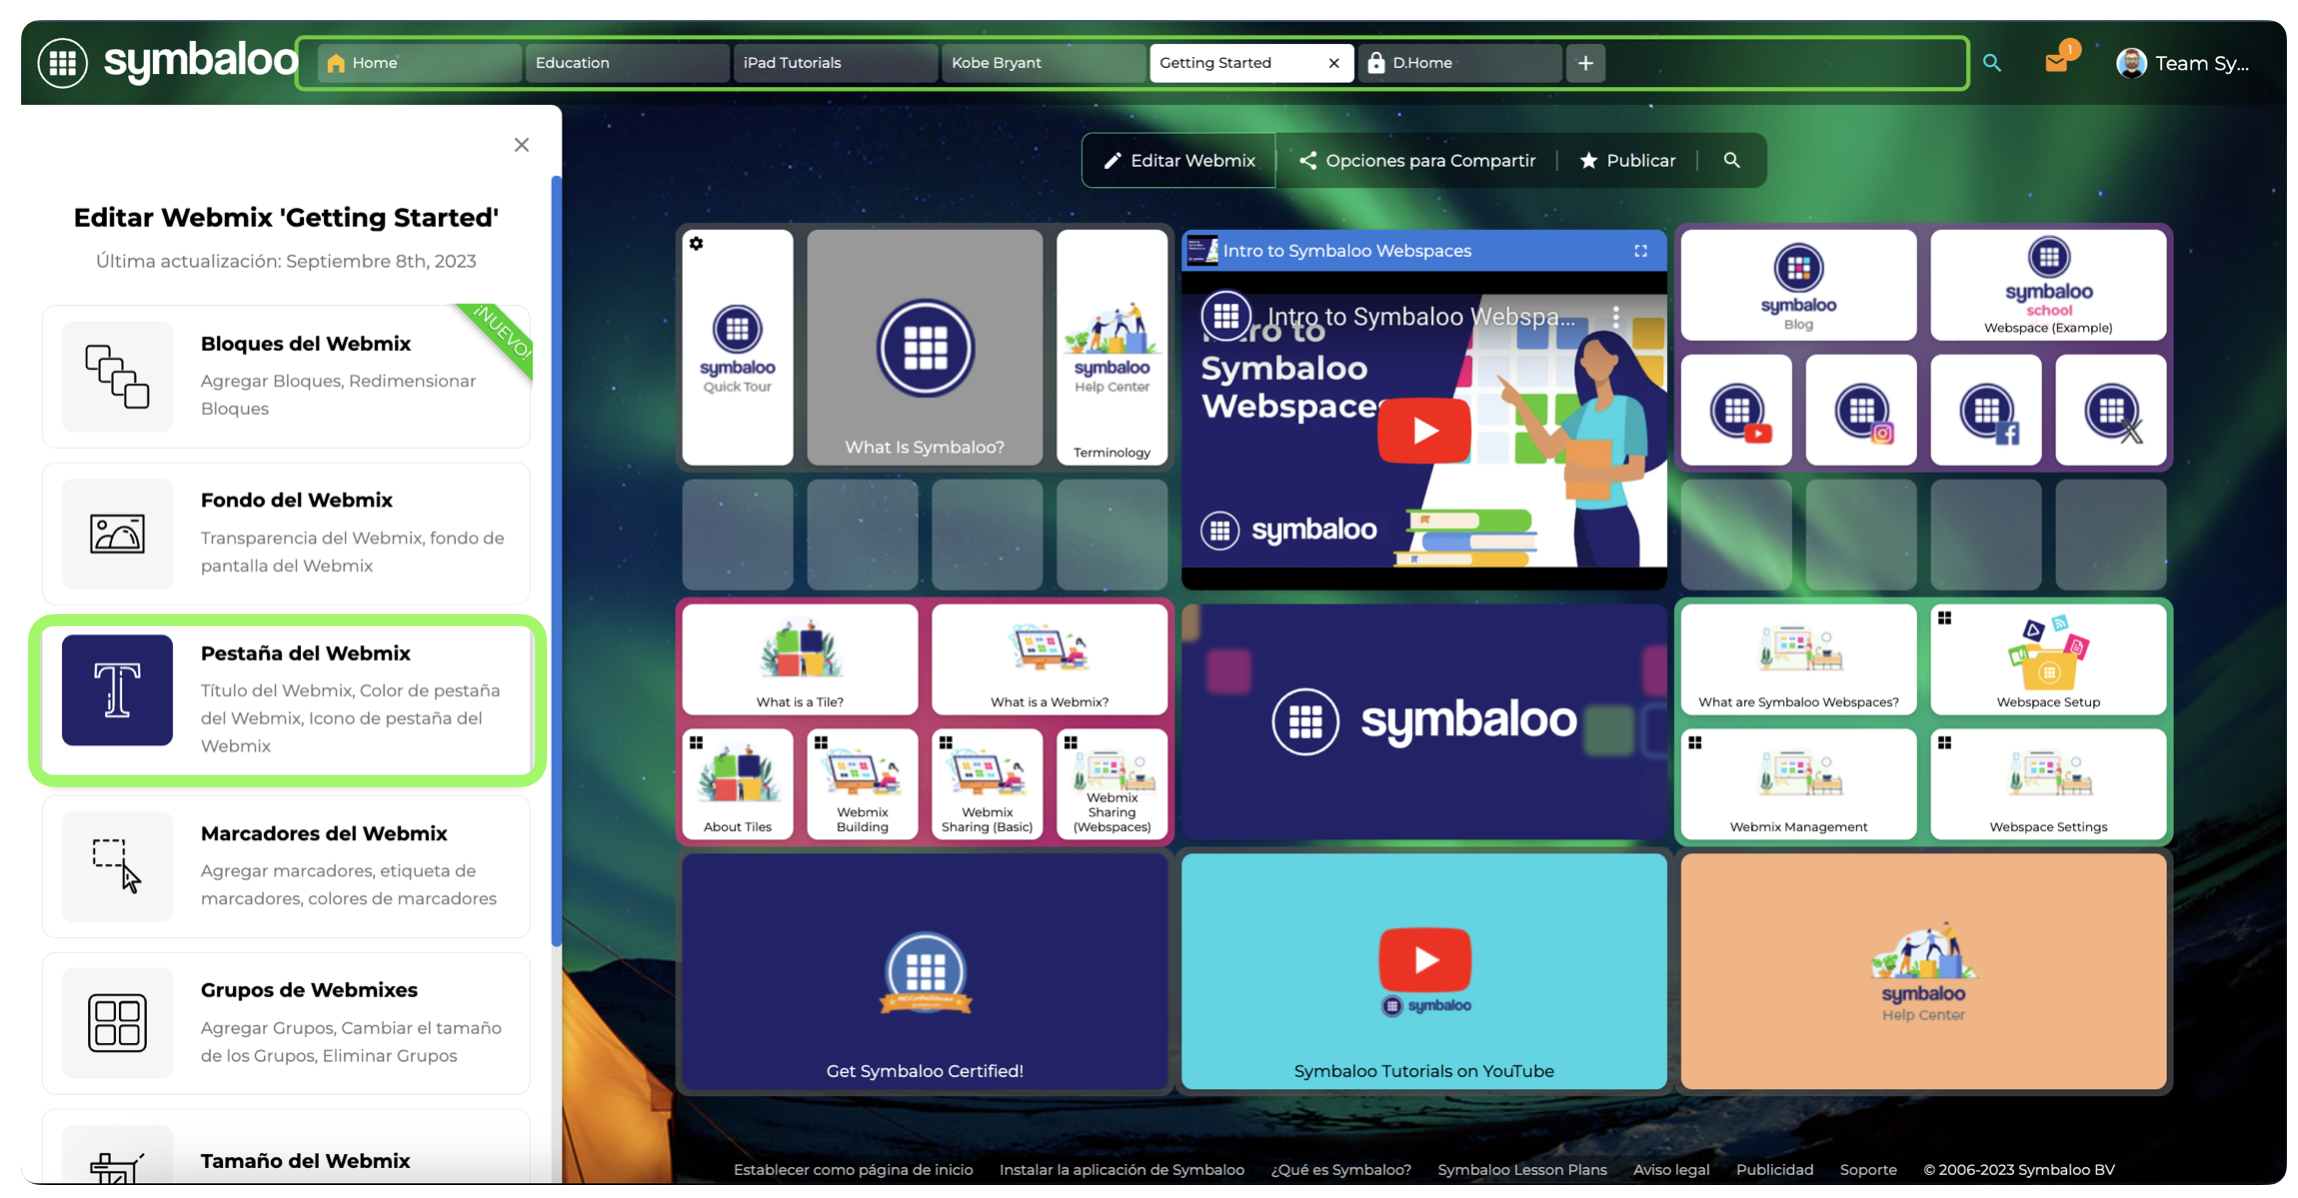Open the Symbaloo YouTube social tile
The image size is (2298, 1198).
(x=1737, y=410)
